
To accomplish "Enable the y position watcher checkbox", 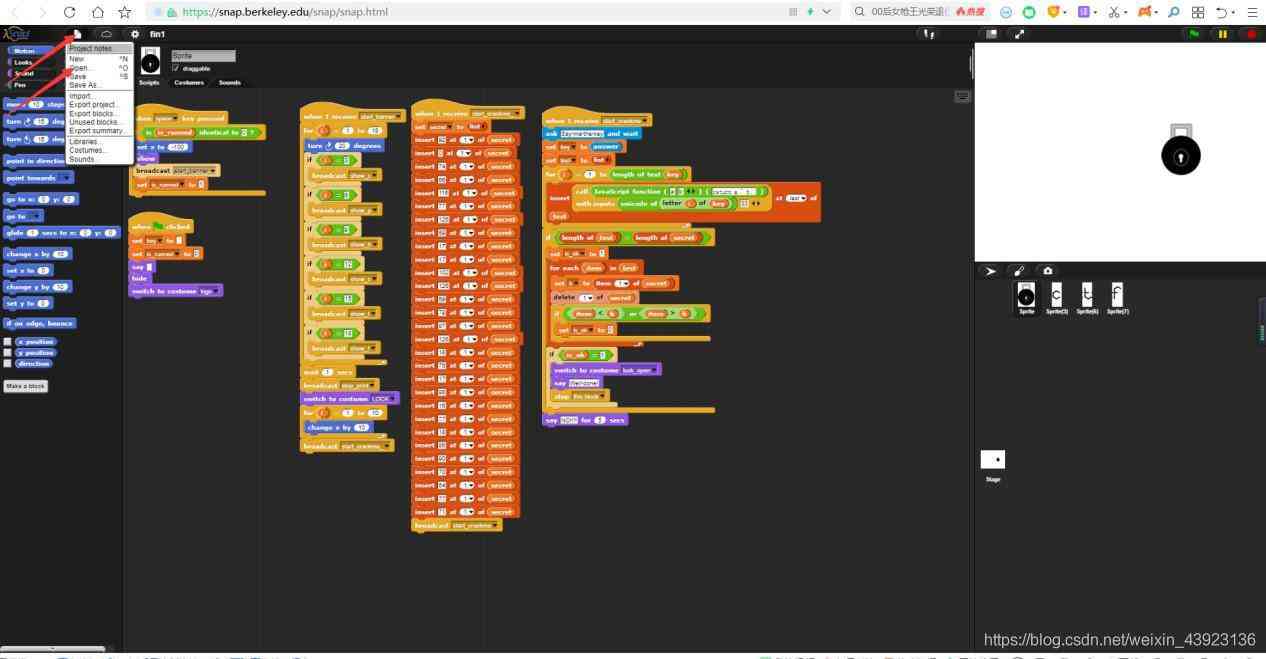I will tap(8, 352).
